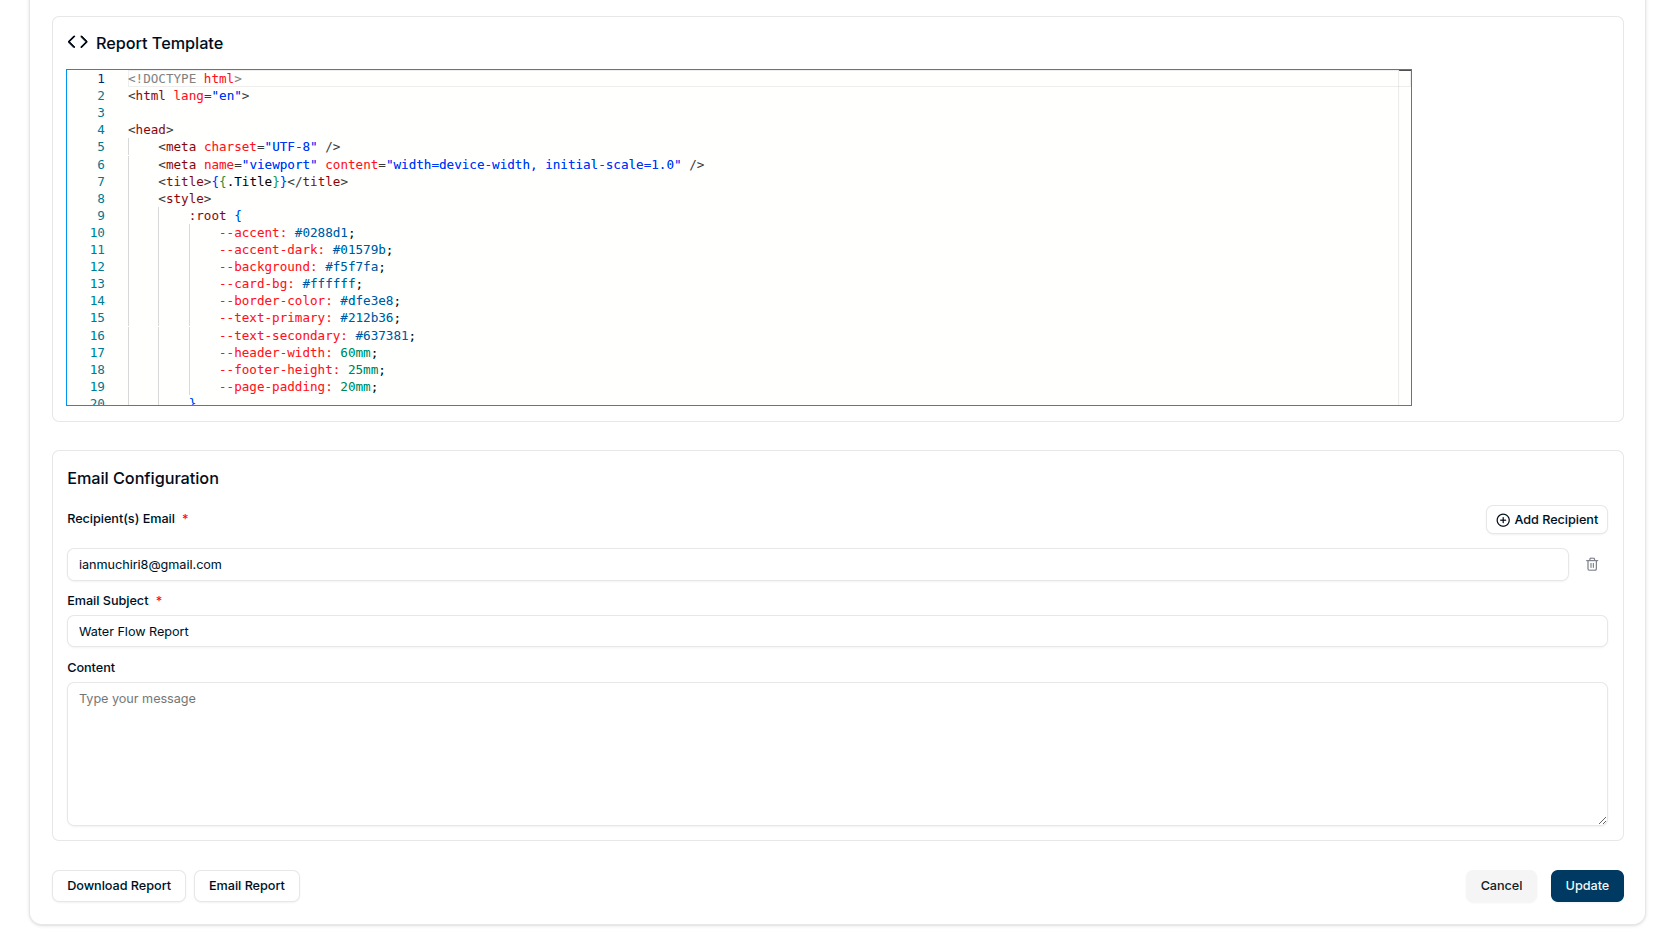This screenshot has height=944, width=1662.
Task: Click into the Content message textarea
Action: click(836, 754)
